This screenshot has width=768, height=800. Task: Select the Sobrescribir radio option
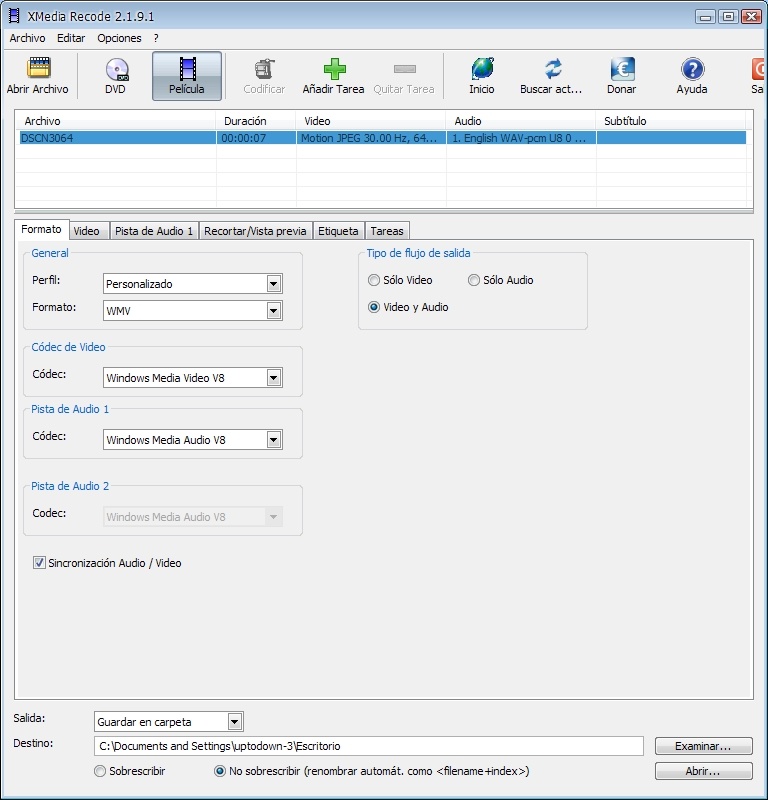tap(100, 772)
